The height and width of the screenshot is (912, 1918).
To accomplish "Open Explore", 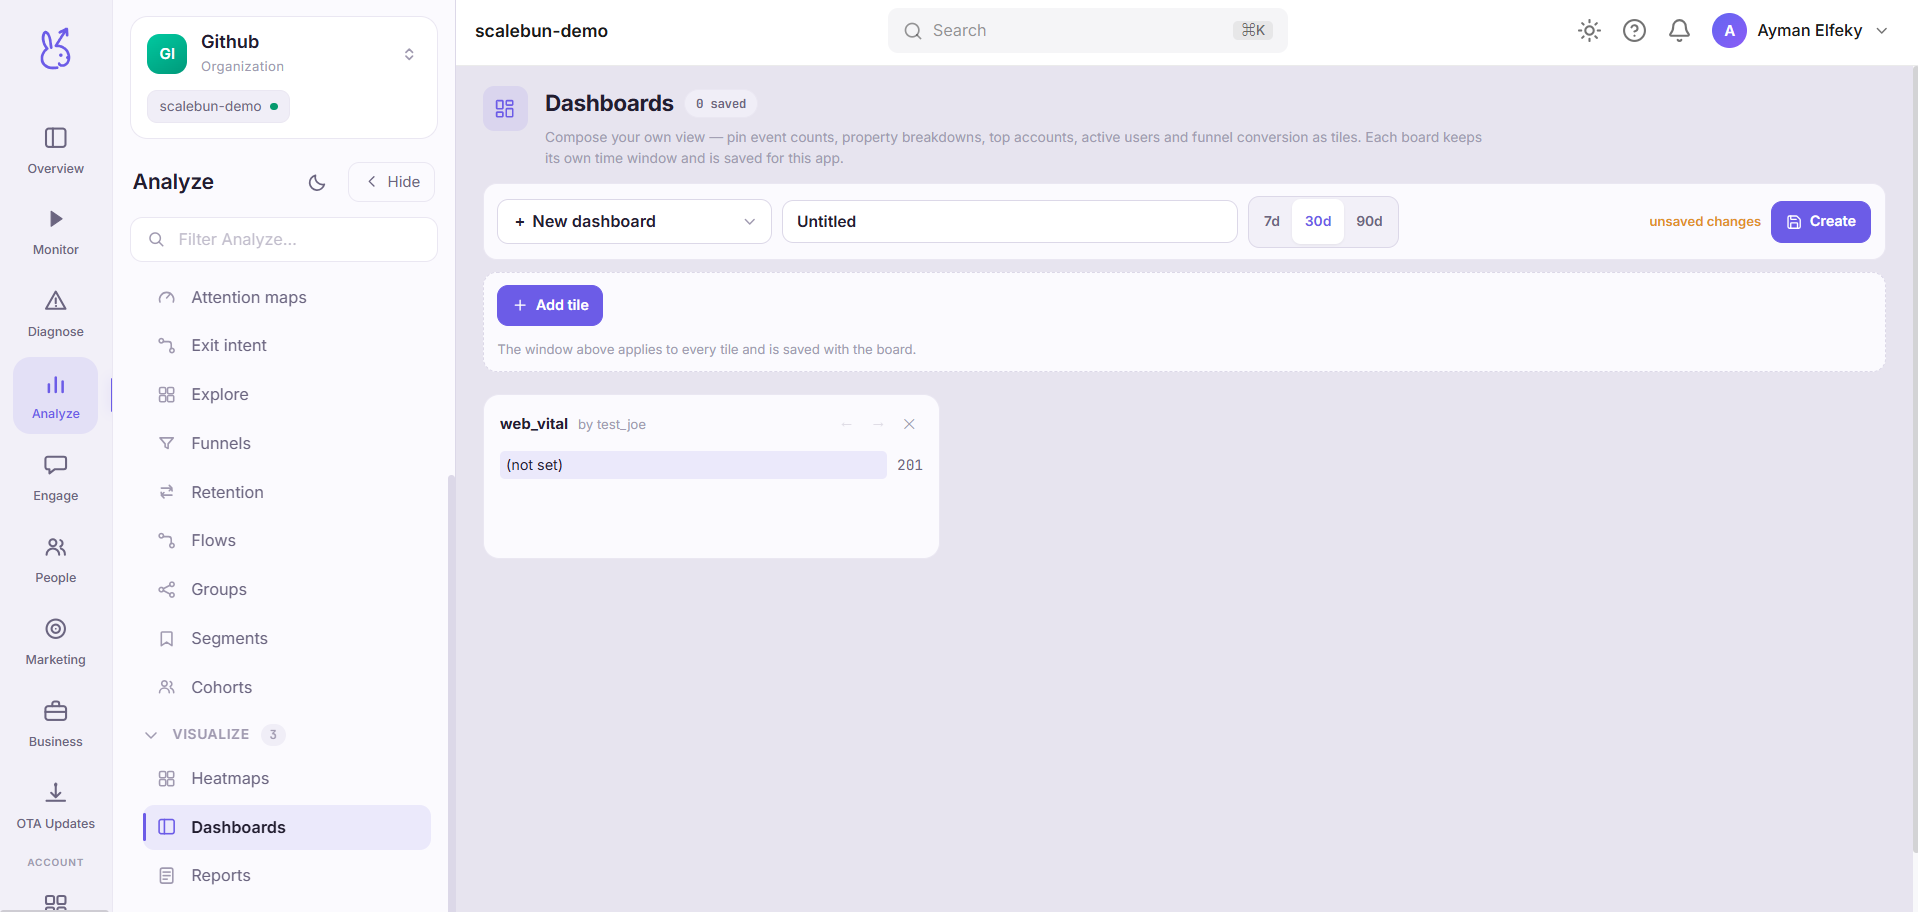I will click(x=287, y=395).
